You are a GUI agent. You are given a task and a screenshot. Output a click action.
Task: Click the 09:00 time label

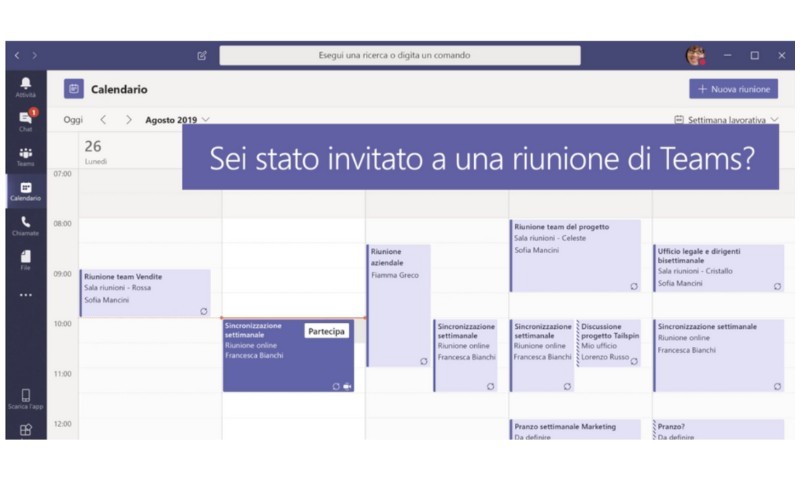tap(63, 273)
